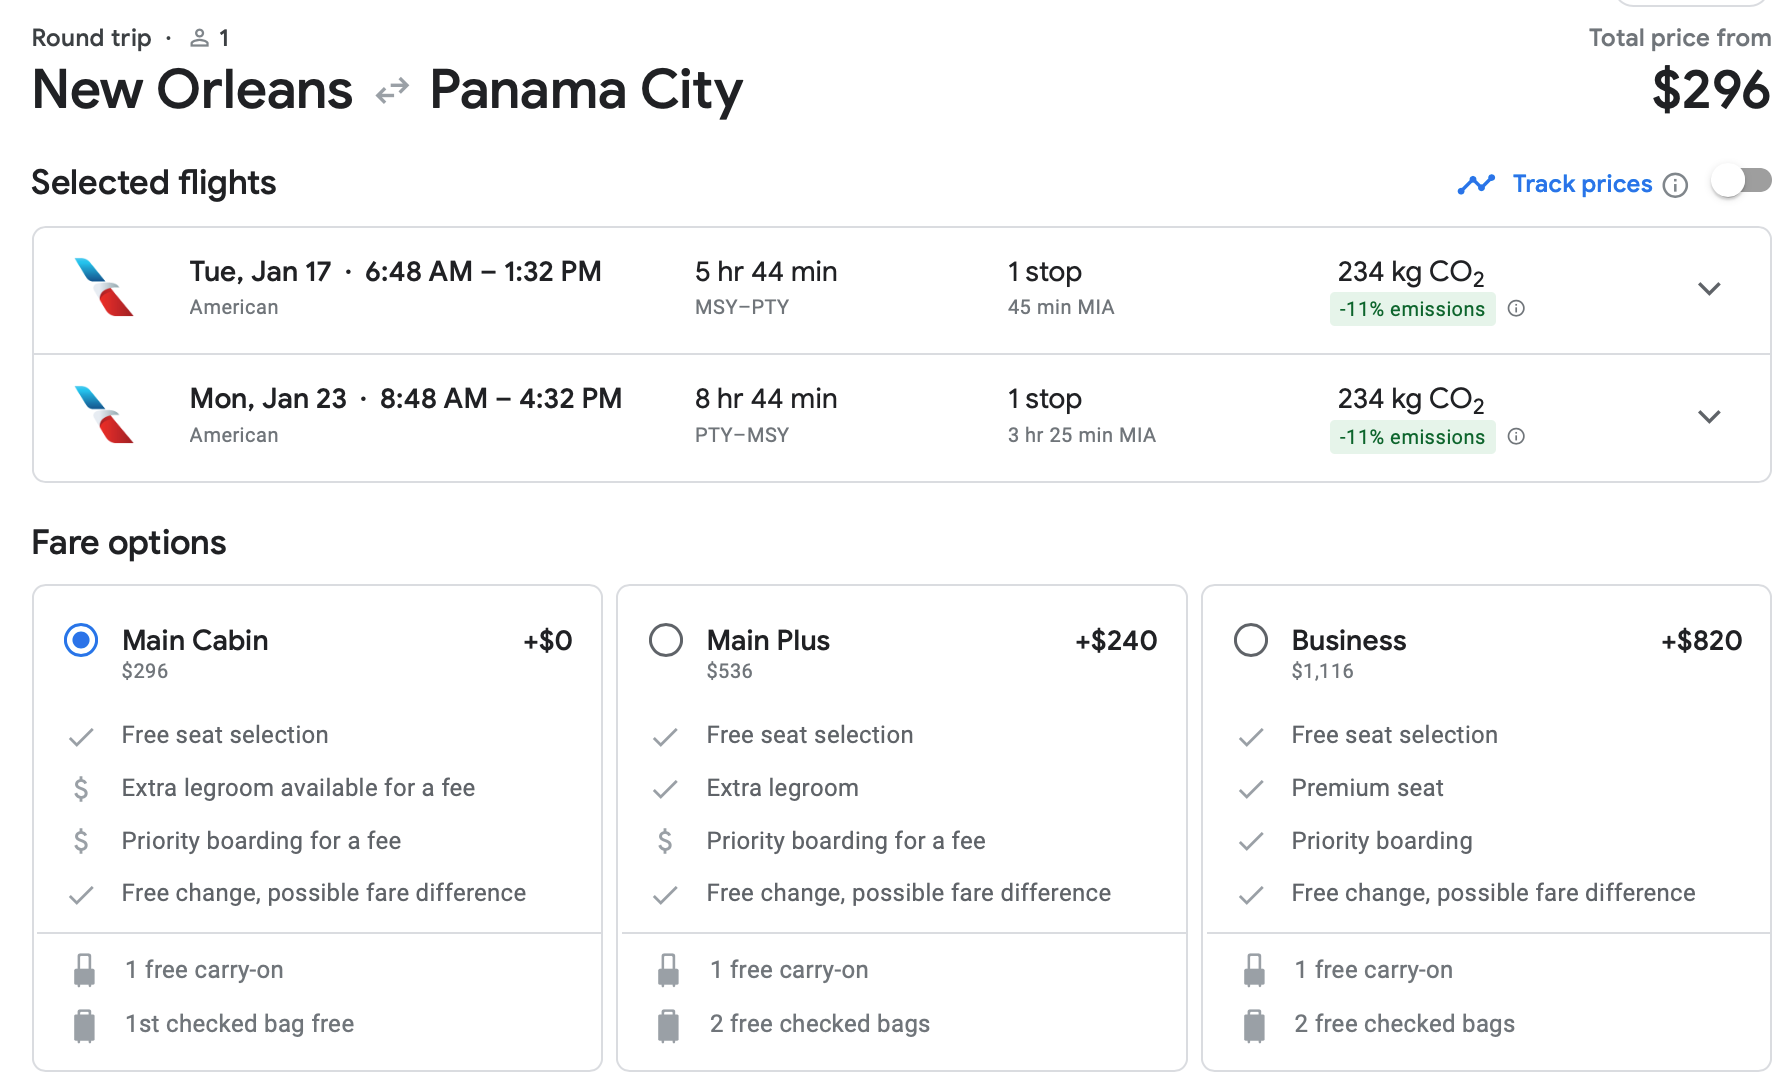This screenshot has height=1088, width=1792.
Task: Click the Track prices info icon
Action: [1675, 185]
